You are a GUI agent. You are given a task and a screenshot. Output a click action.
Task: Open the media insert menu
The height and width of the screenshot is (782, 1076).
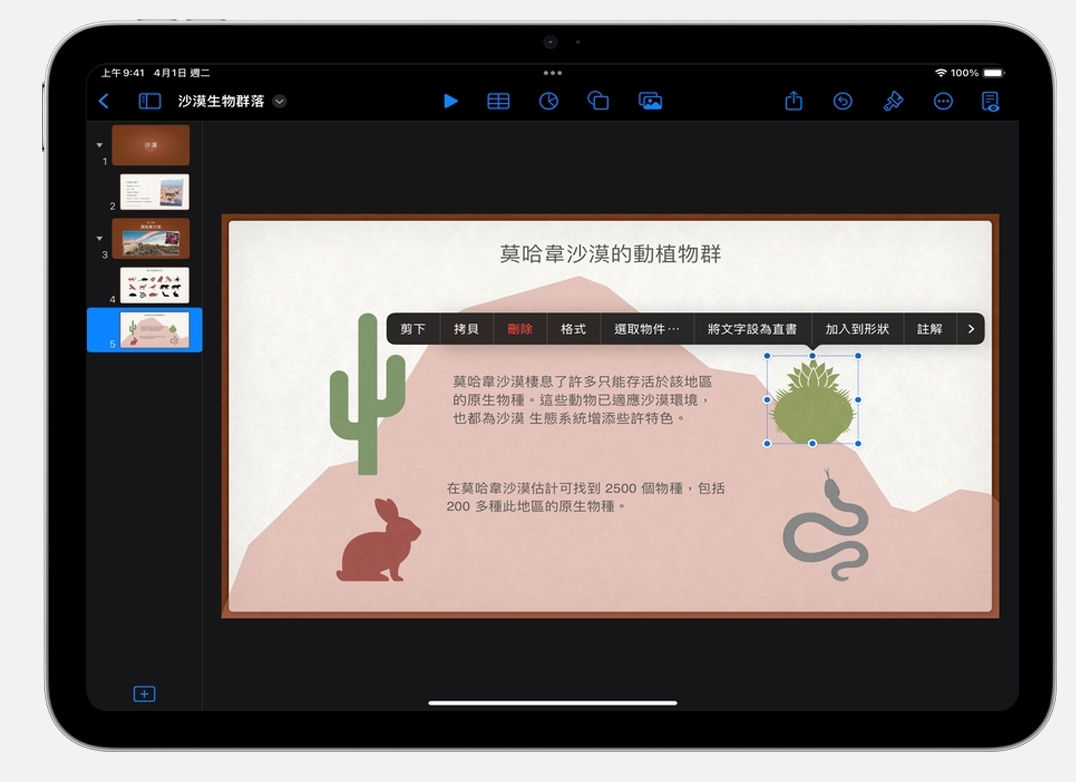click(x=650, y=101)
